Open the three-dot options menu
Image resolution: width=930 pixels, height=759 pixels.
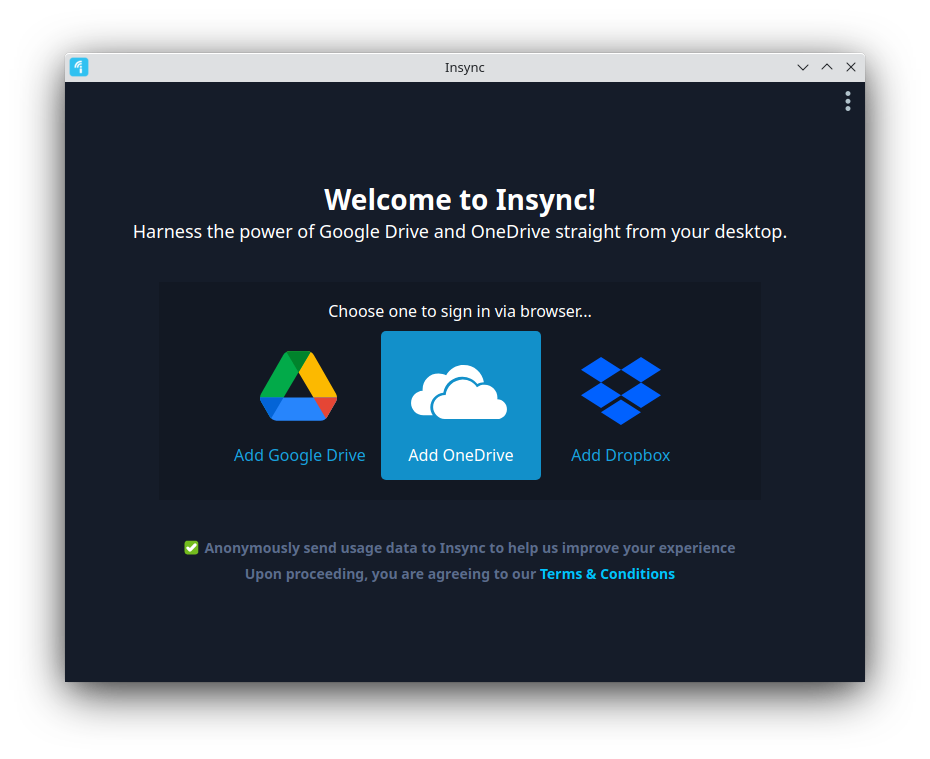(848, 101)
